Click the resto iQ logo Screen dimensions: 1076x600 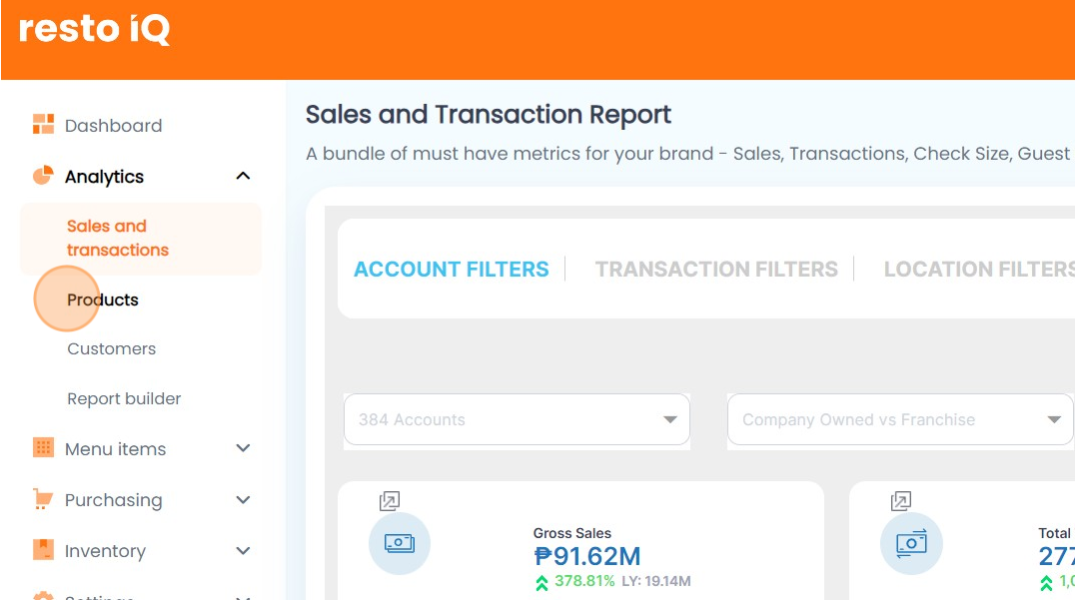tap(95, 29)
